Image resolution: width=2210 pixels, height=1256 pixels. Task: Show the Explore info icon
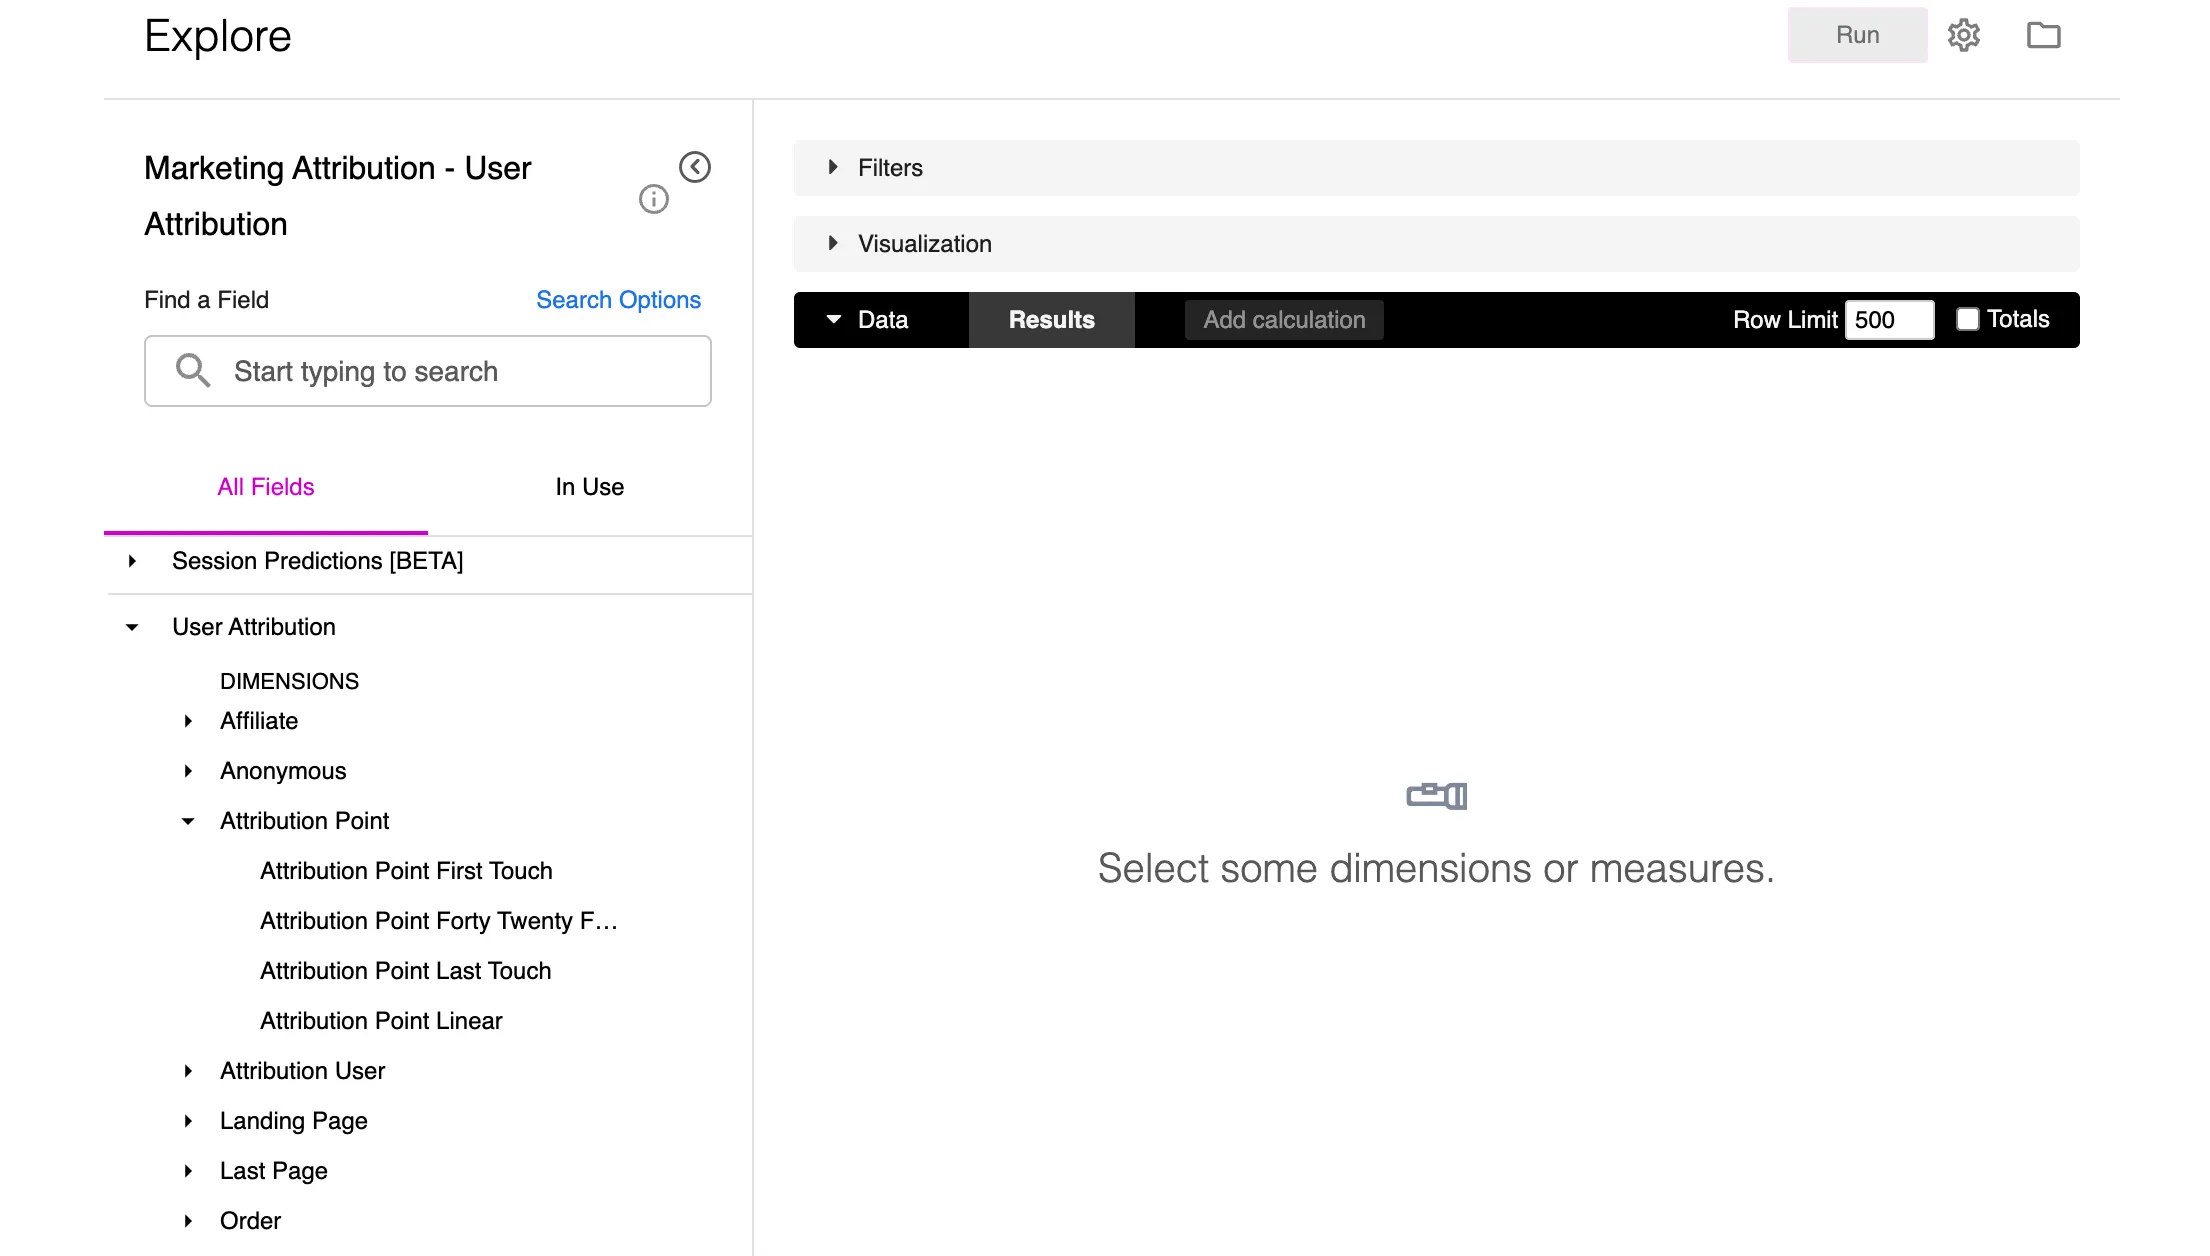654,199
